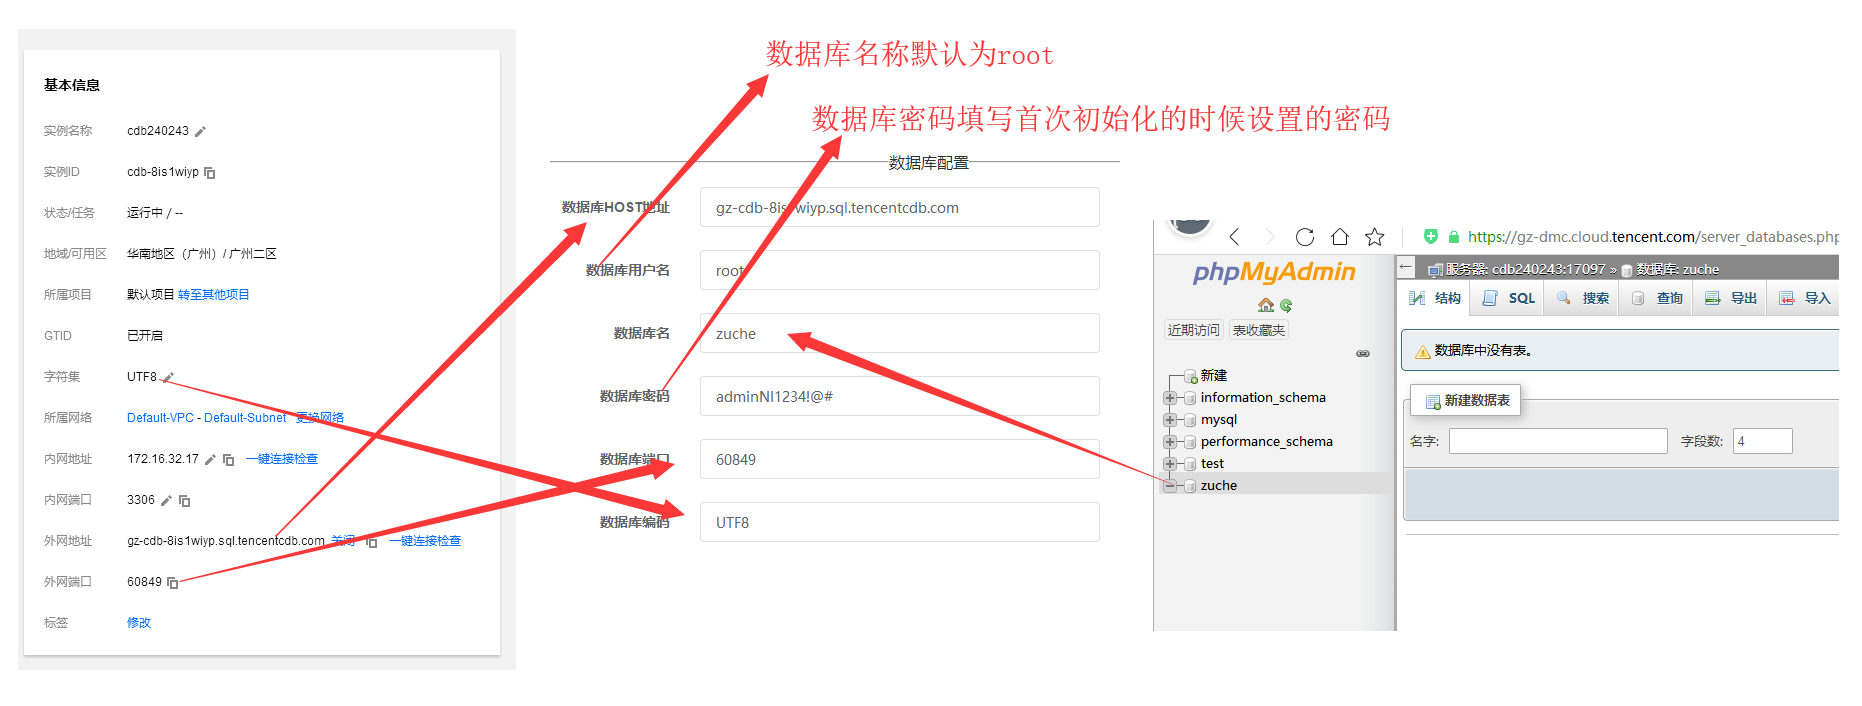The width and height of the screenshot is (1862, 706).
Task: Click the browser home icon
Action: click(x=1340, y=237)
